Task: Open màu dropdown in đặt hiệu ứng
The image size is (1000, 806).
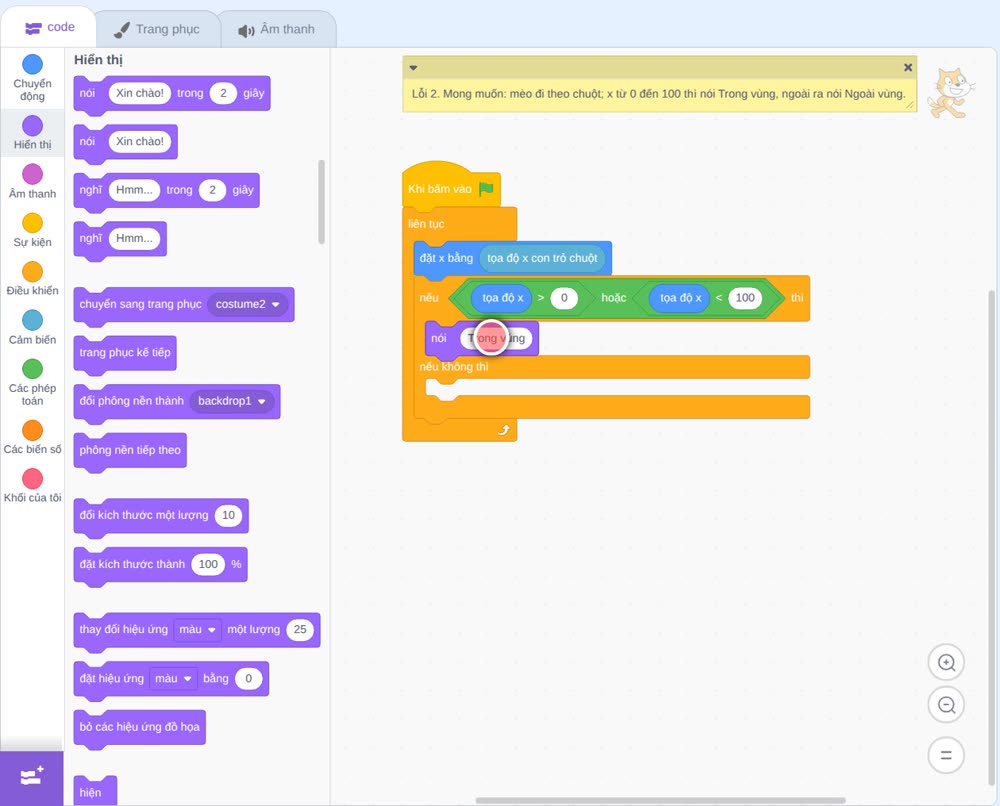Action: point(173,678)
